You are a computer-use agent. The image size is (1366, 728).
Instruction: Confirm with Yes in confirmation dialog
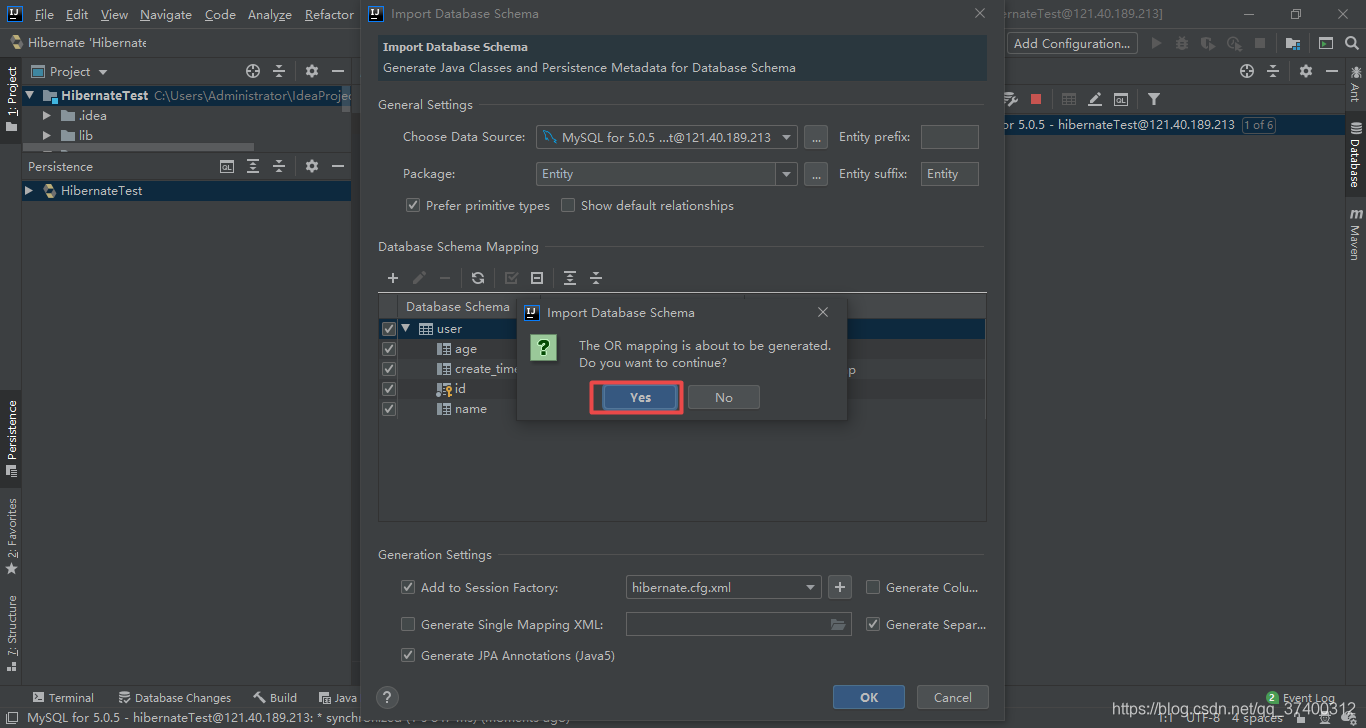pos(640,397)
